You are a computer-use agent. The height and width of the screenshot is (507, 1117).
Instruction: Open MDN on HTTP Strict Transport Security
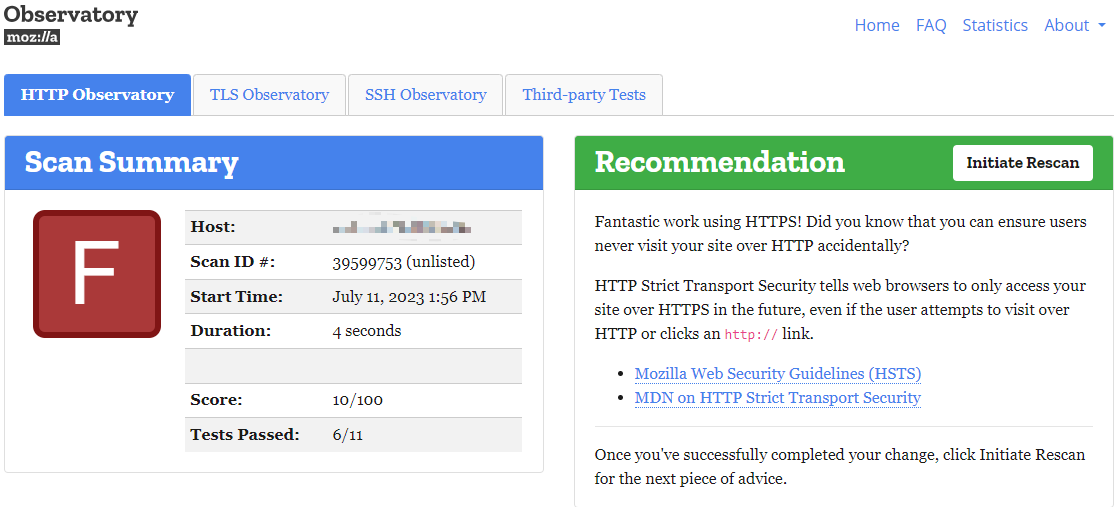[778, 398]
